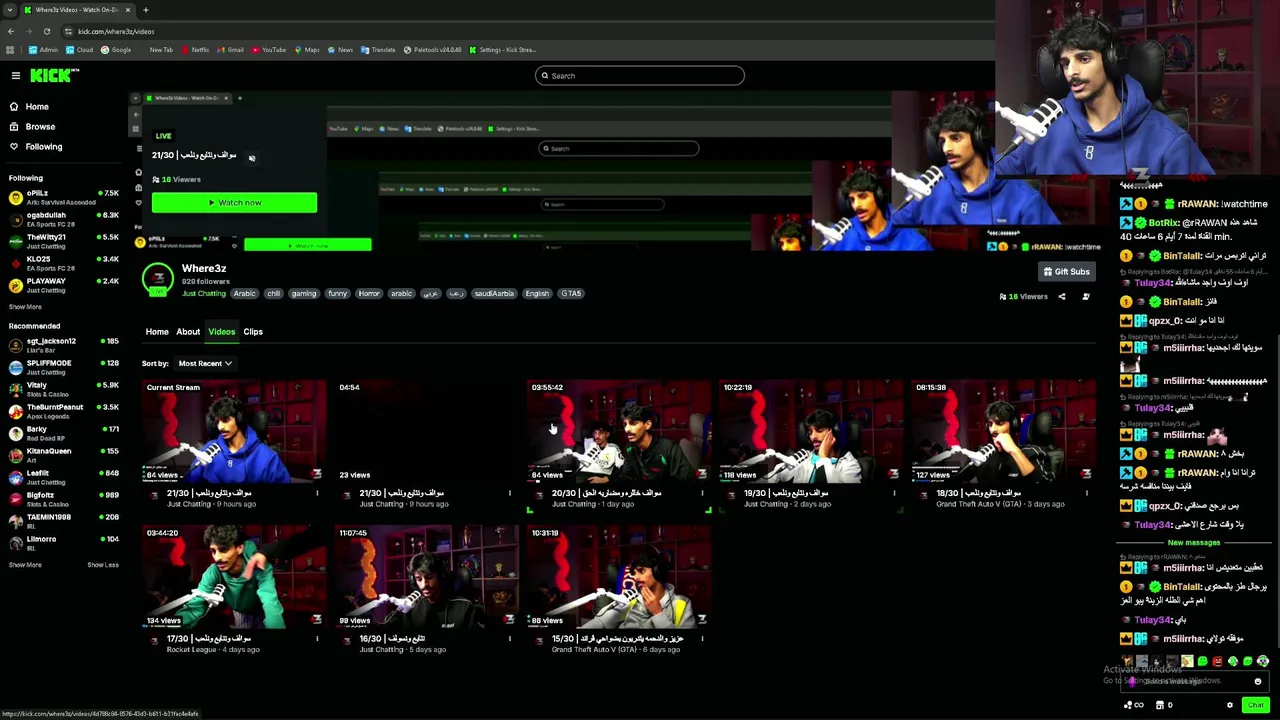Screen dimensions: 1280x720
Task: Expand Show more under Following list
Action: [x=25, y=307]
